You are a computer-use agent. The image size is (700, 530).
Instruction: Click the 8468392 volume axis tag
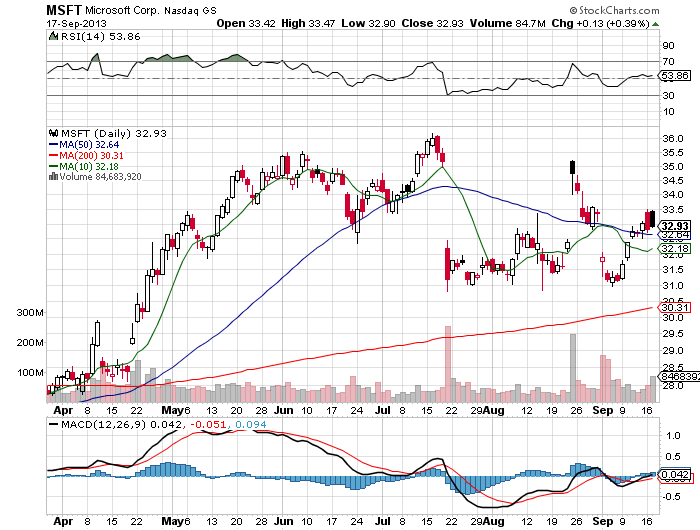[679, 376]
